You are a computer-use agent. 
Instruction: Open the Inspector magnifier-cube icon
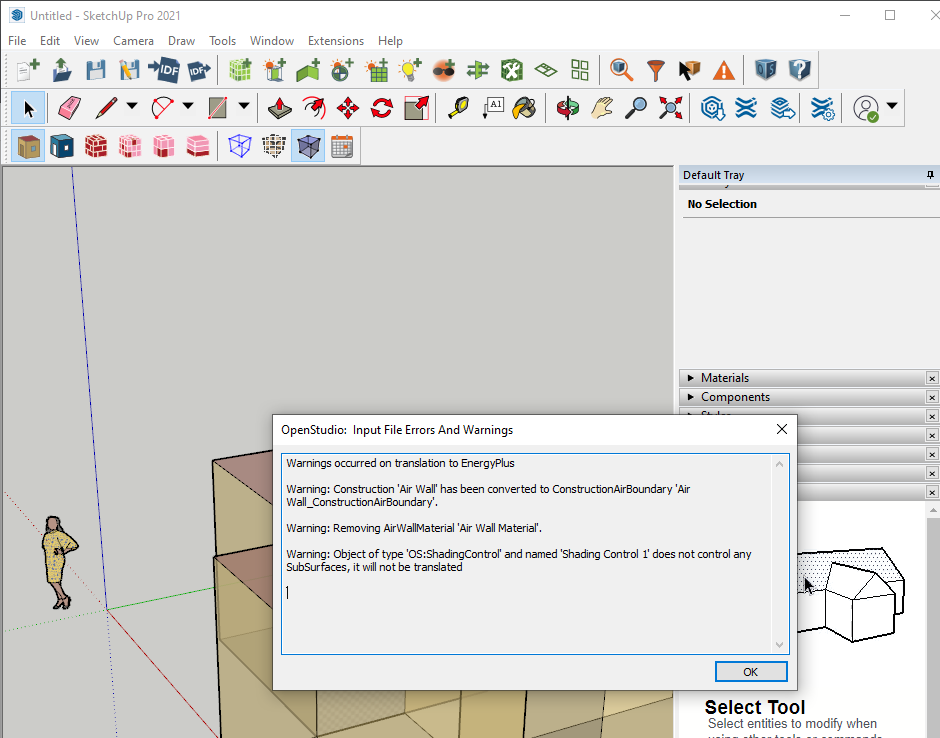[621, 70]
